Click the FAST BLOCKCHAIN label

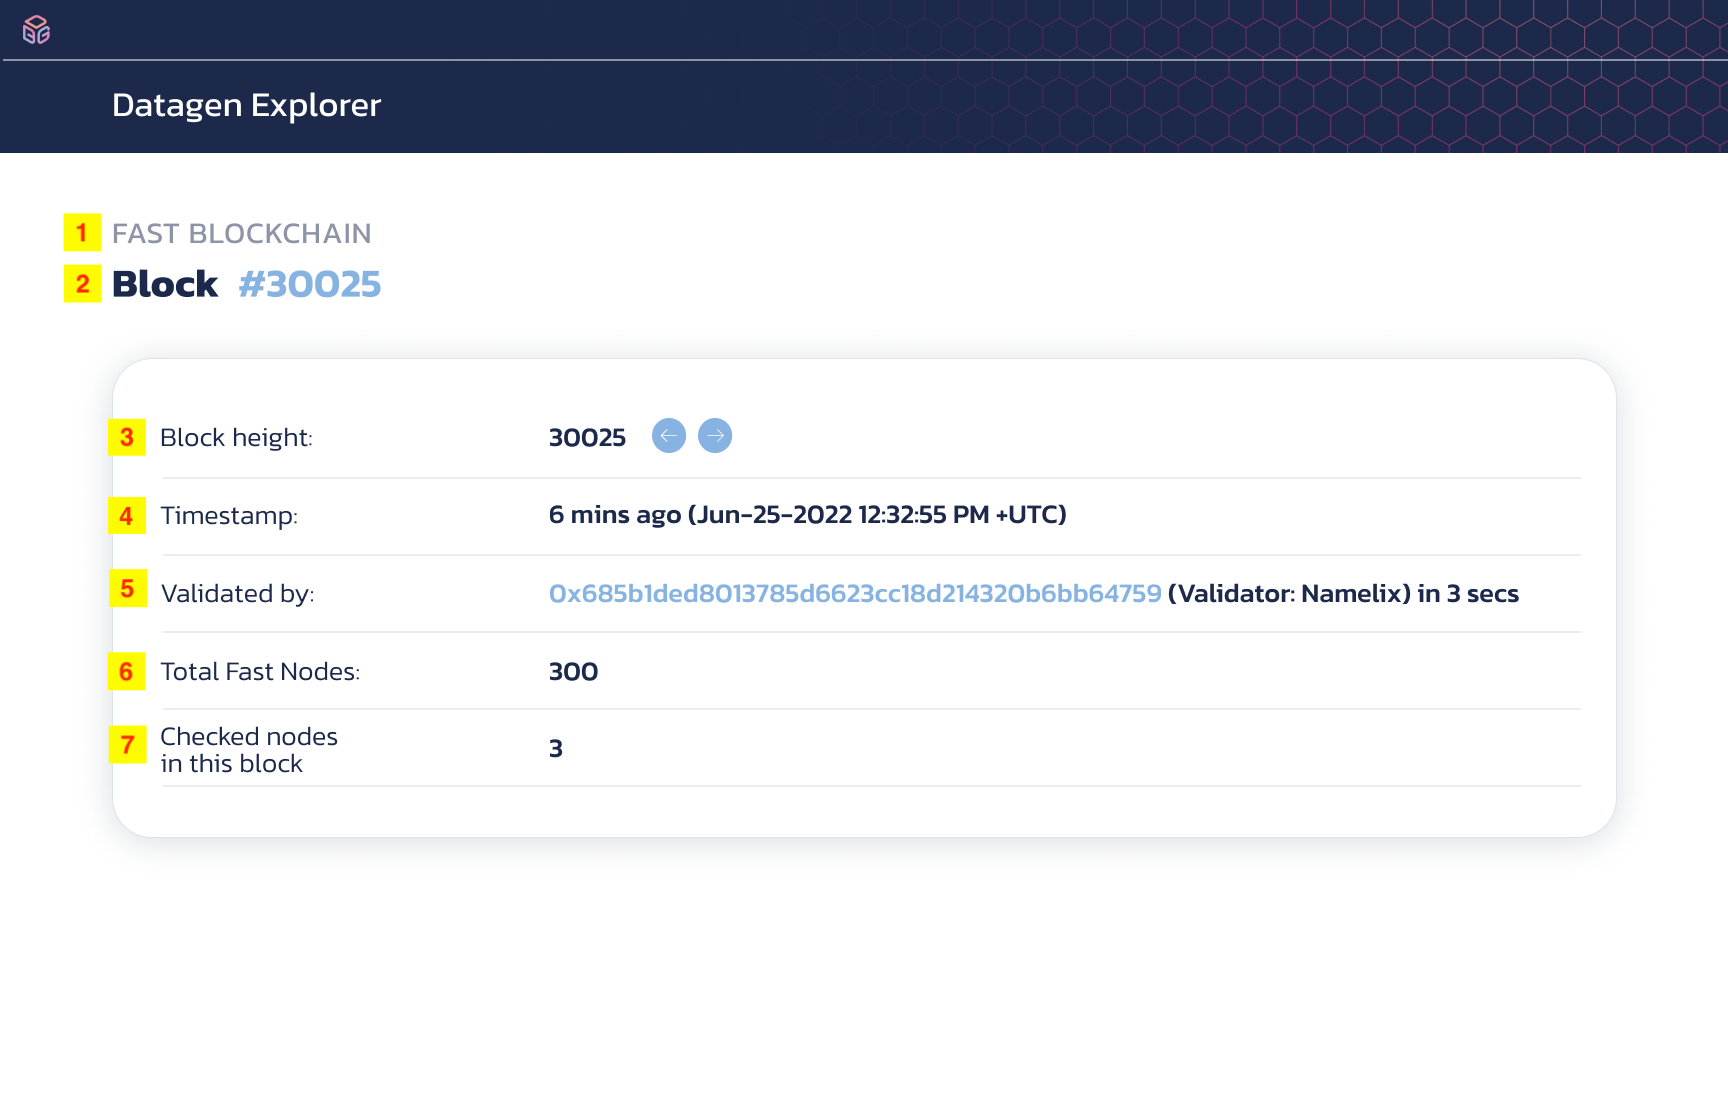point(242,233)
